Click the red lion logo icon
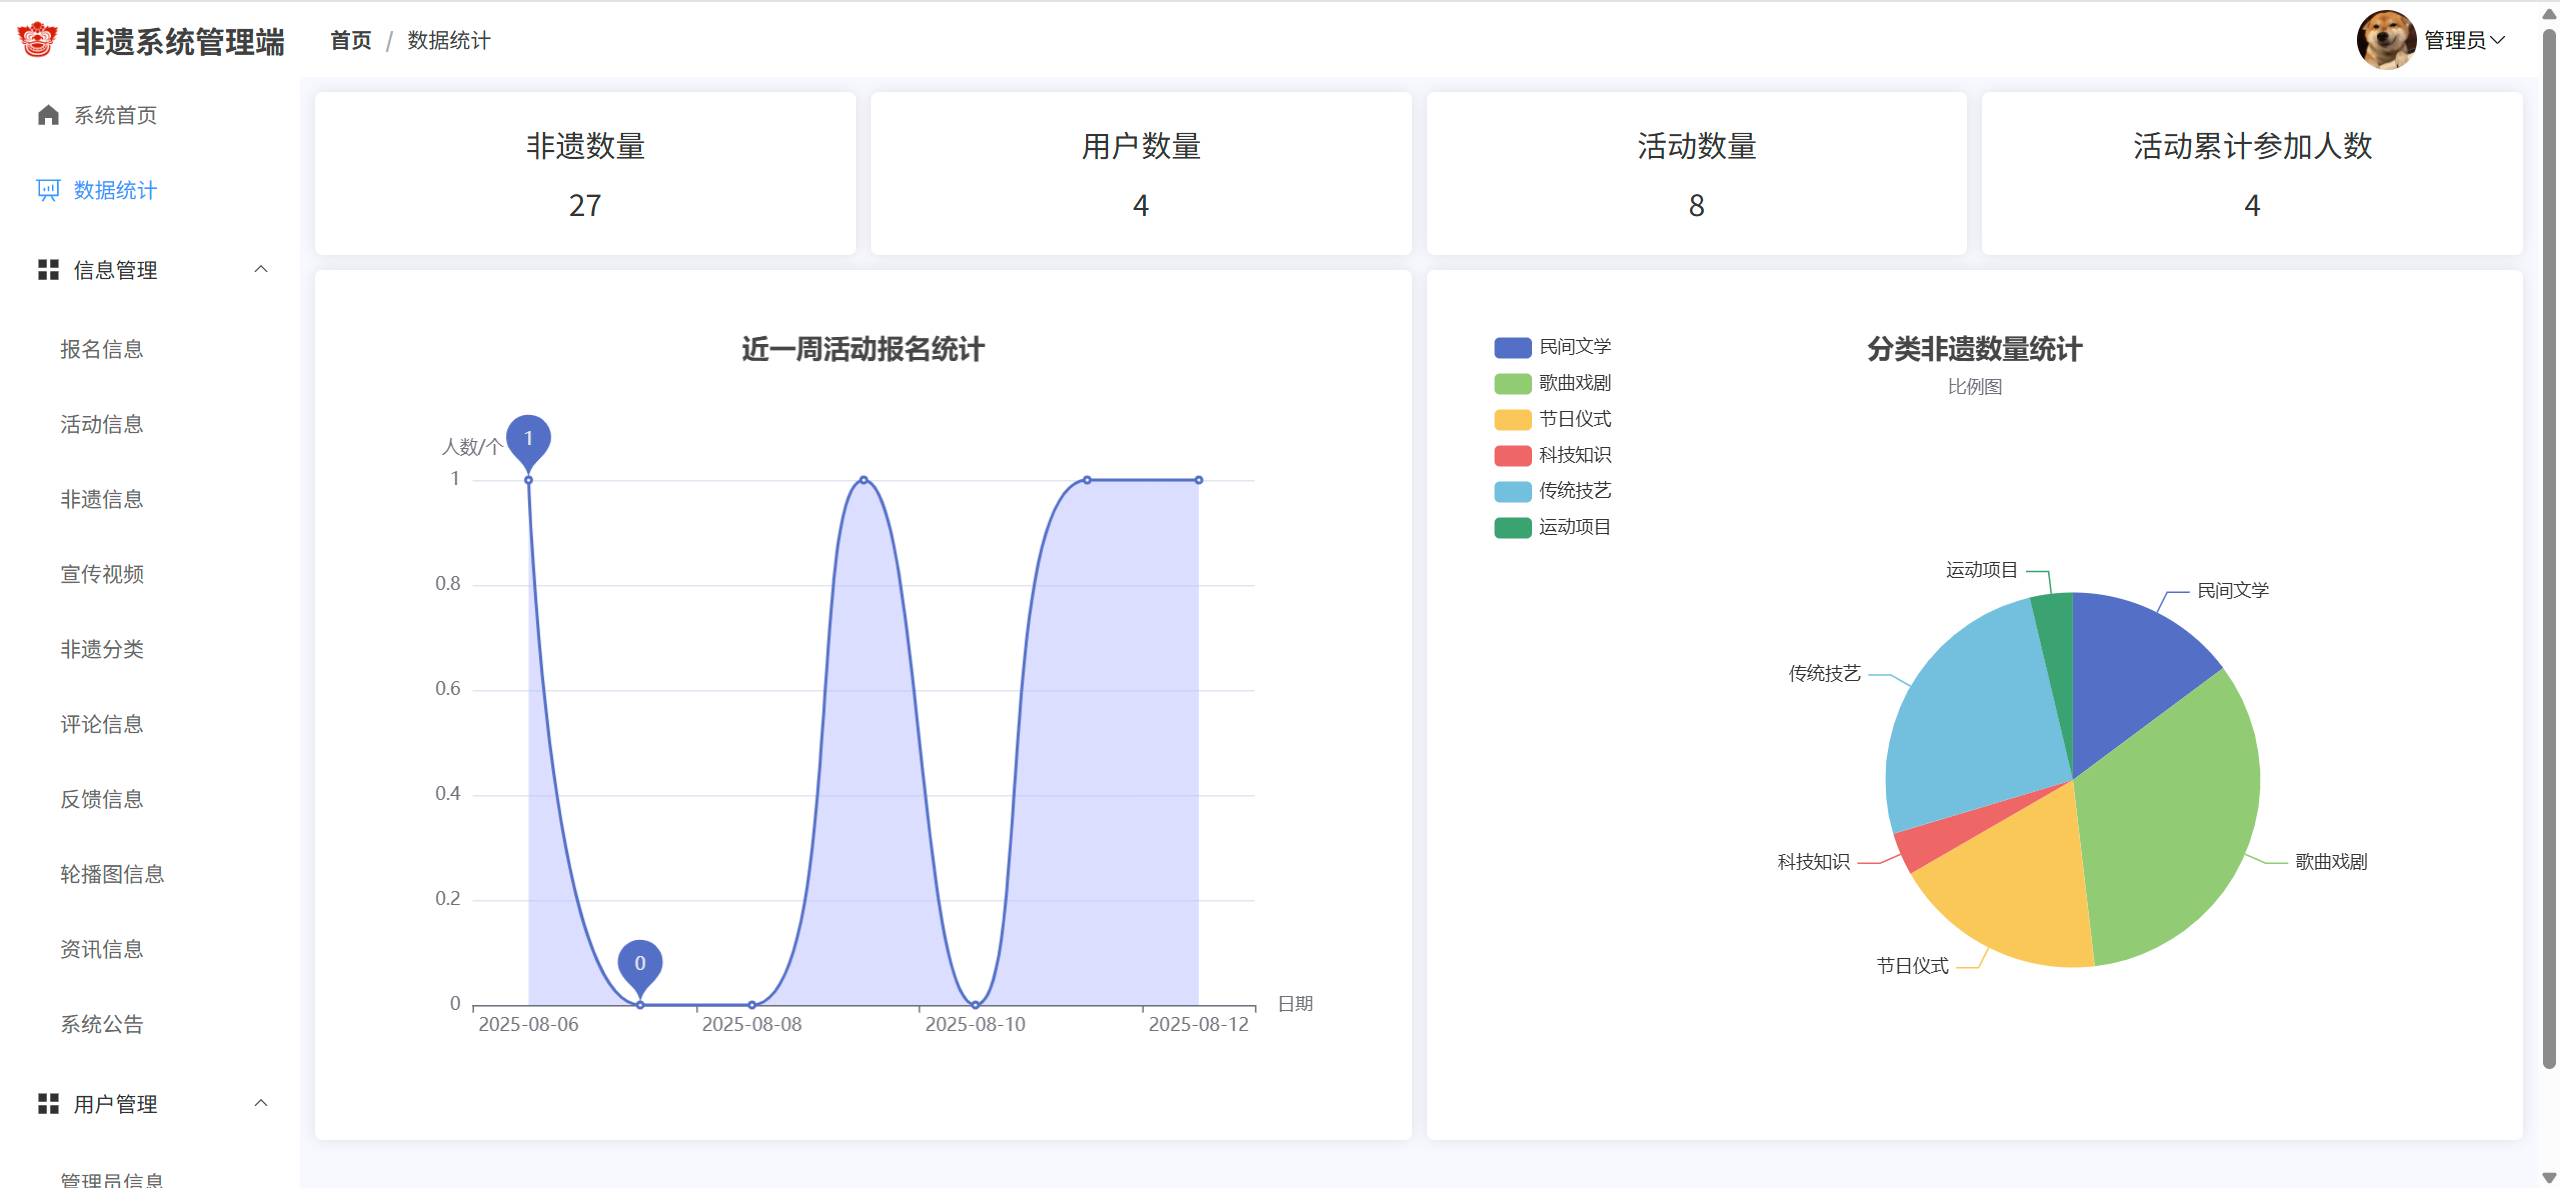2560x1188 pixels. 38,40
